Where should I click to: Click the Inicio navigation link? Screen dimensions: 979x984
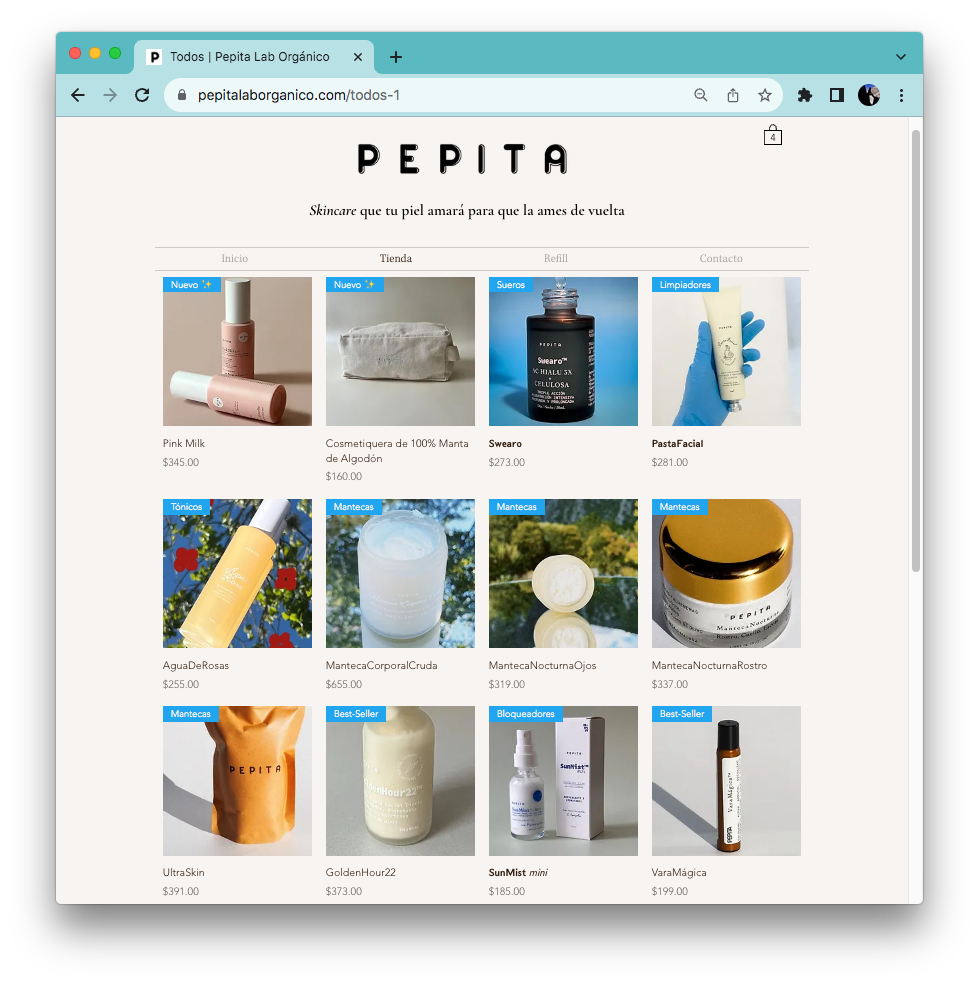[x=234, y=259]
